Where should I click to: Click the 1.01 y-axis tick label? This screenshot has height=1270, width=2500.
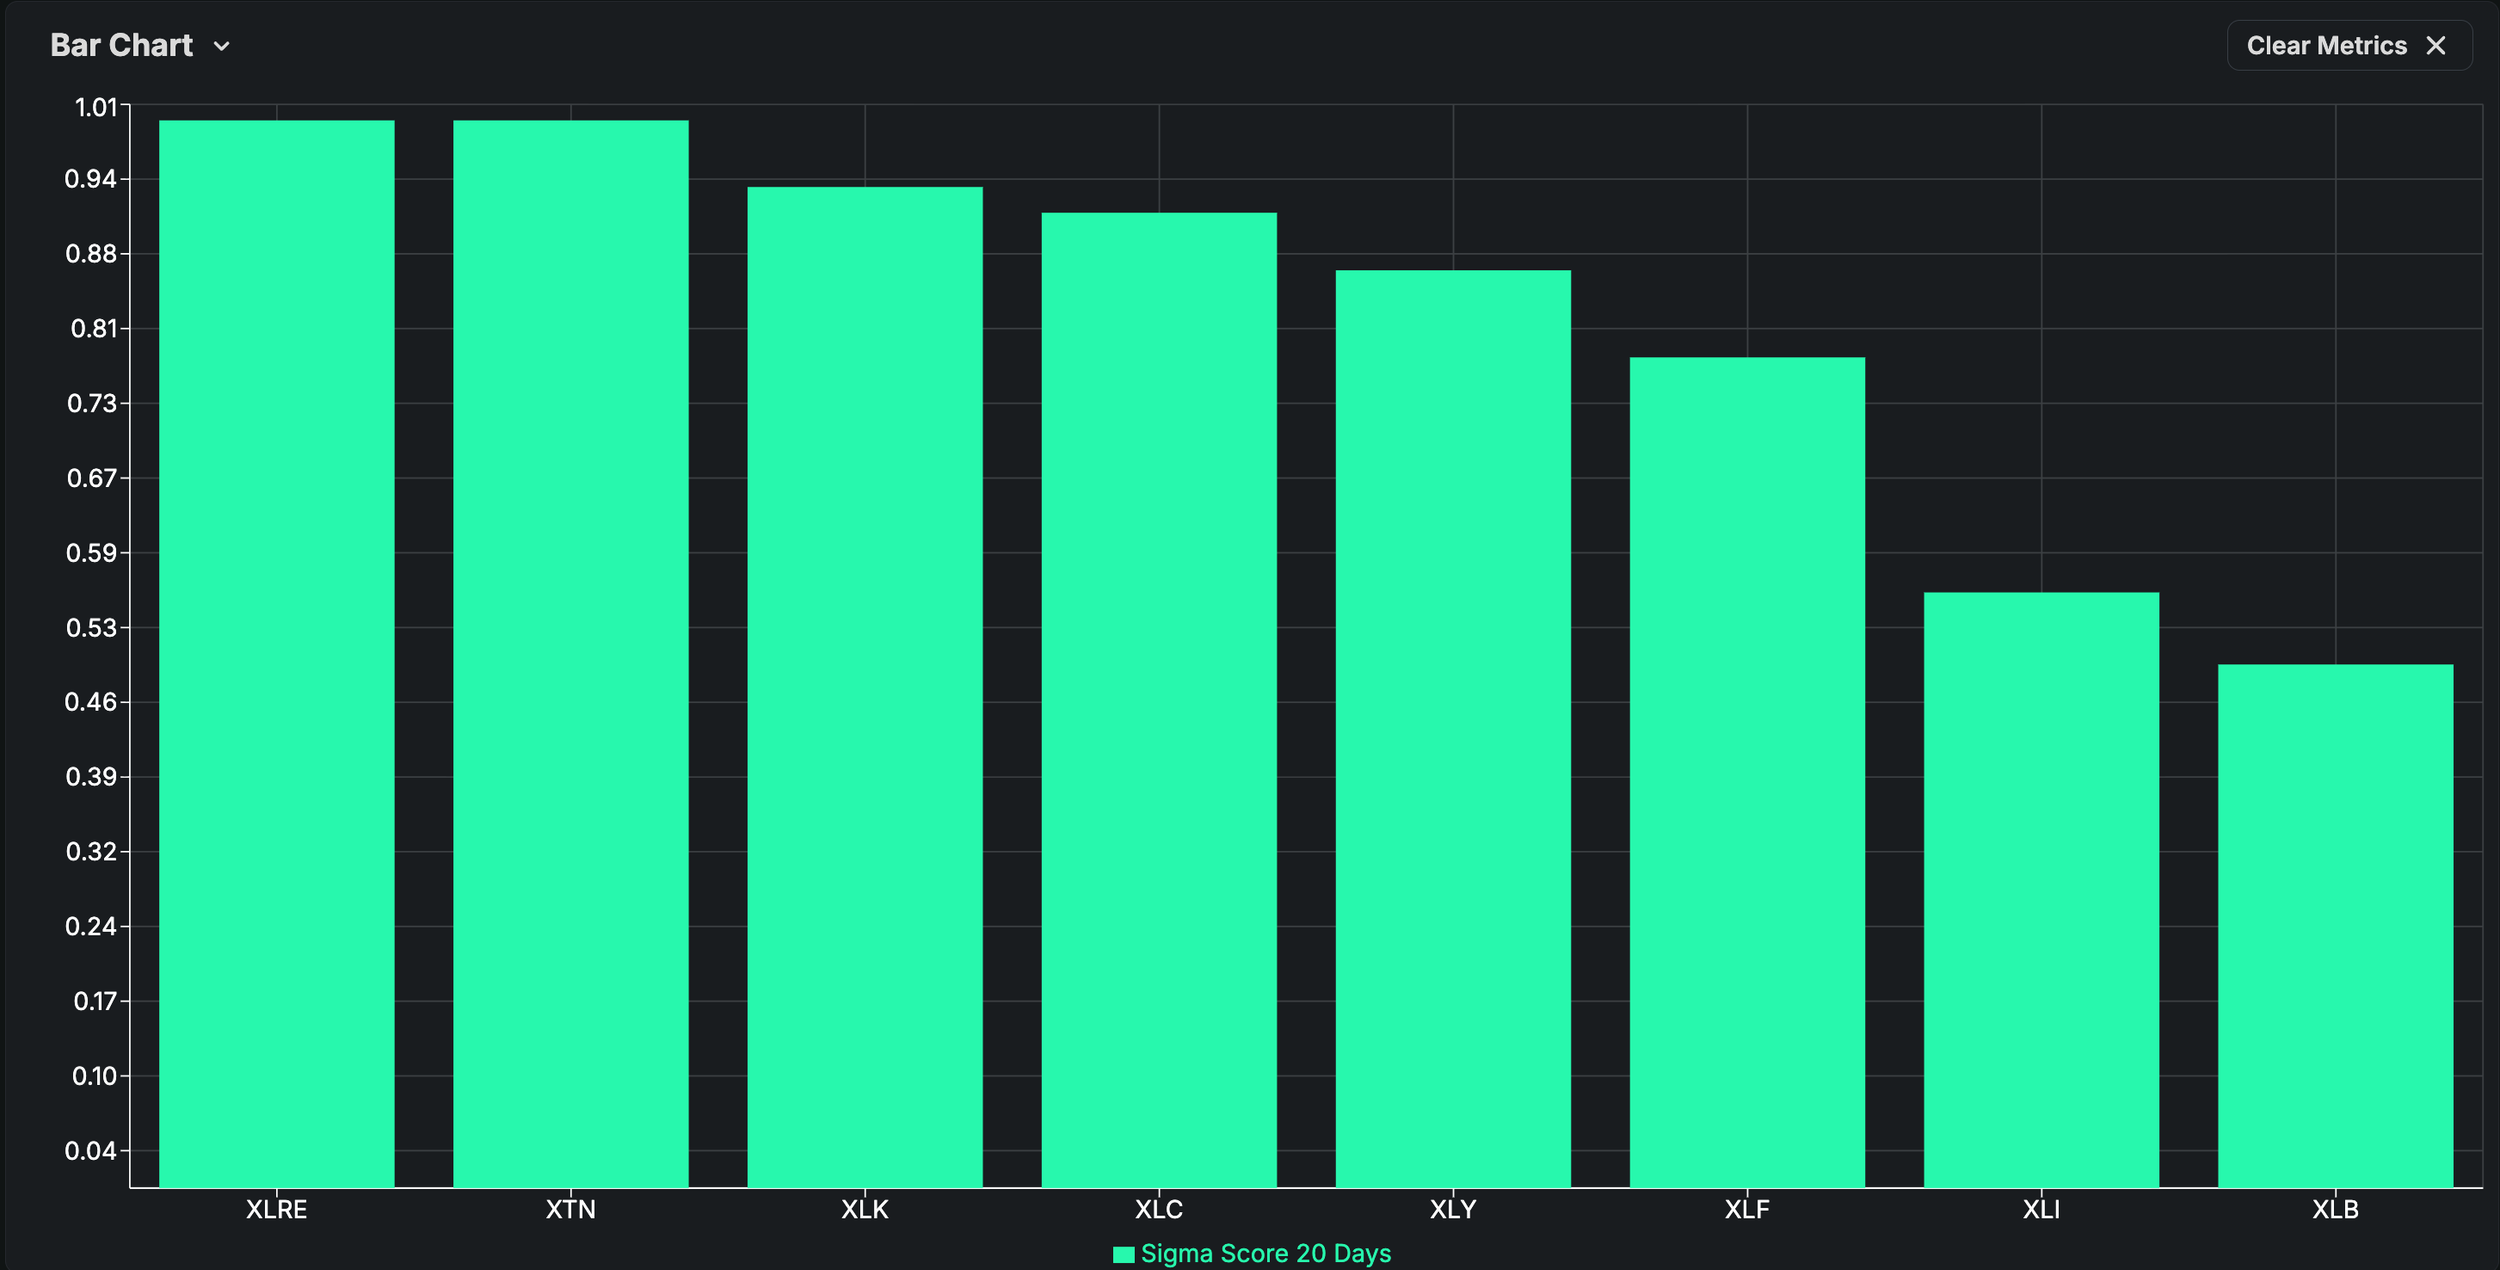tap(96, 107)
